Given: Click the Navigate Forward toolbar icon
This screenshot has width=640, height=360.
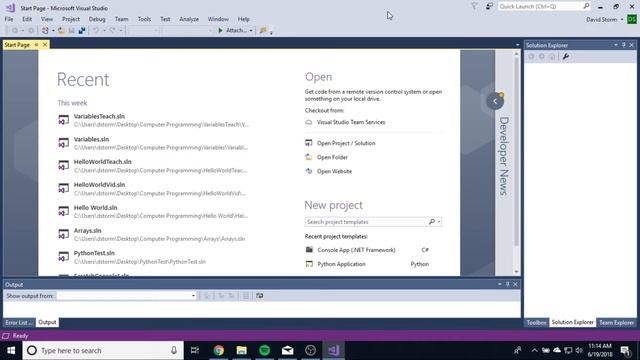Looking at the screenshot, I should coord(31,30).
